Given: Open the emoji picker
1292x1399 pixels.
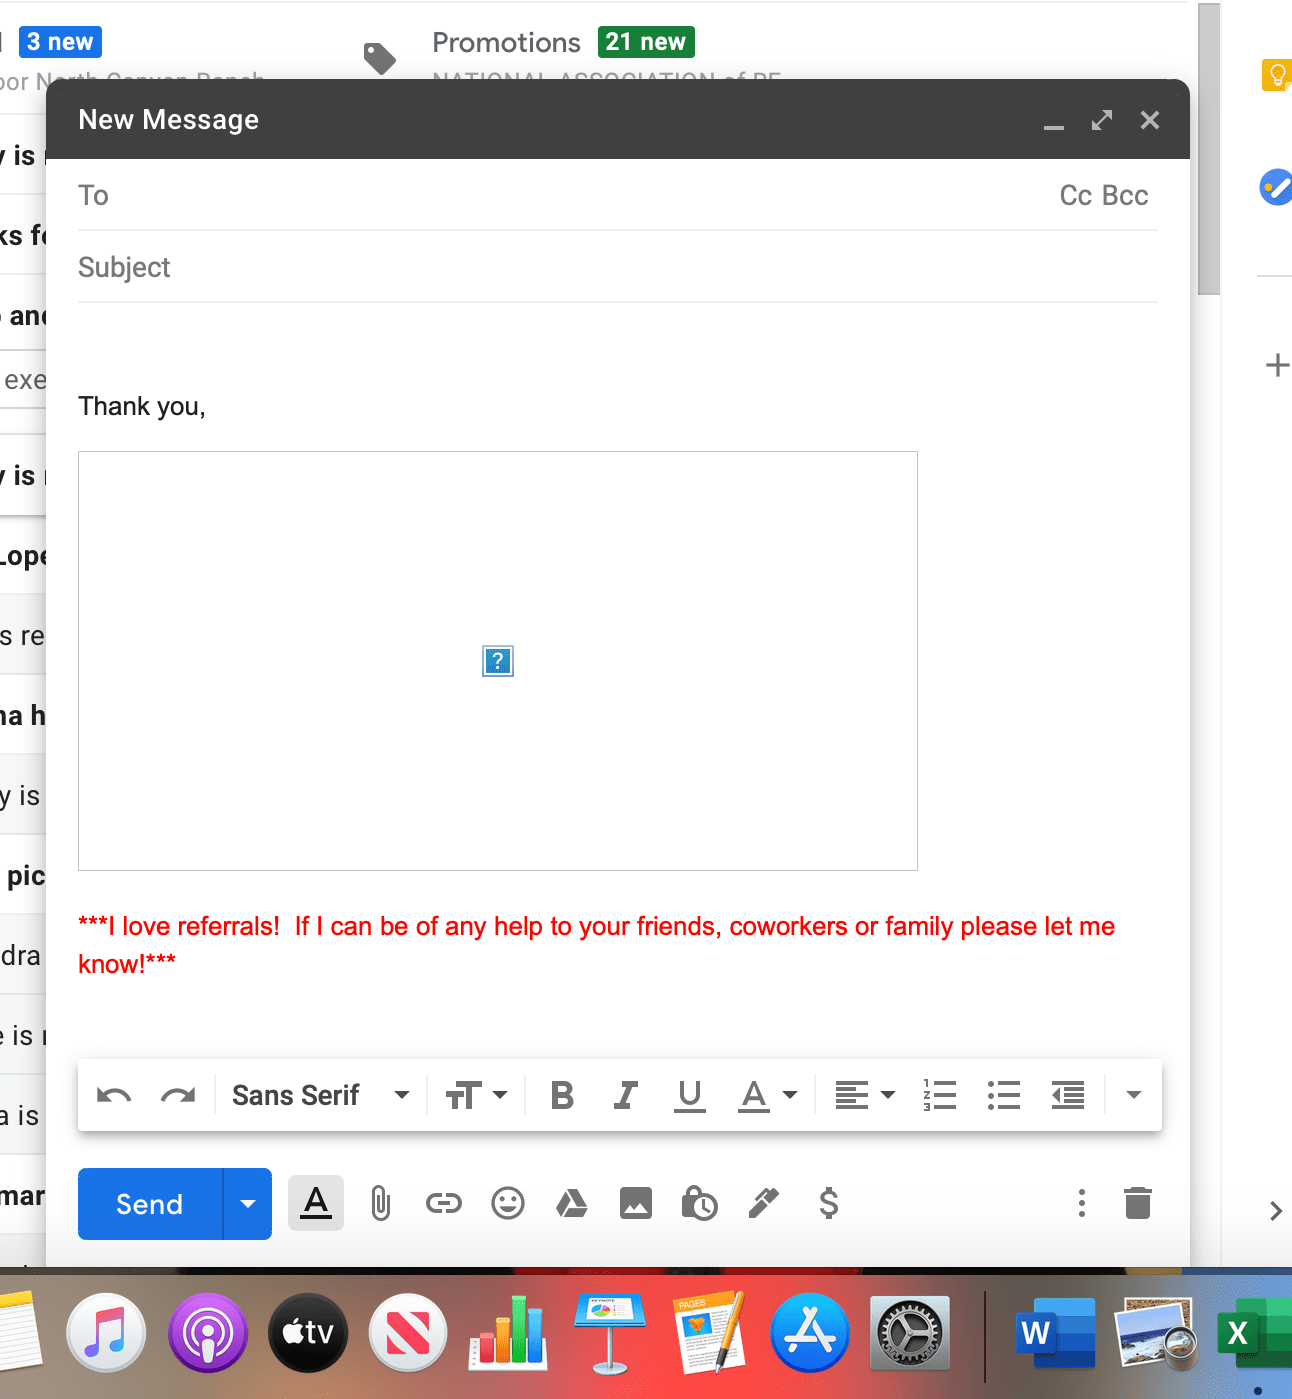Looking at the screenshot, I should (x=508, y=1203).
